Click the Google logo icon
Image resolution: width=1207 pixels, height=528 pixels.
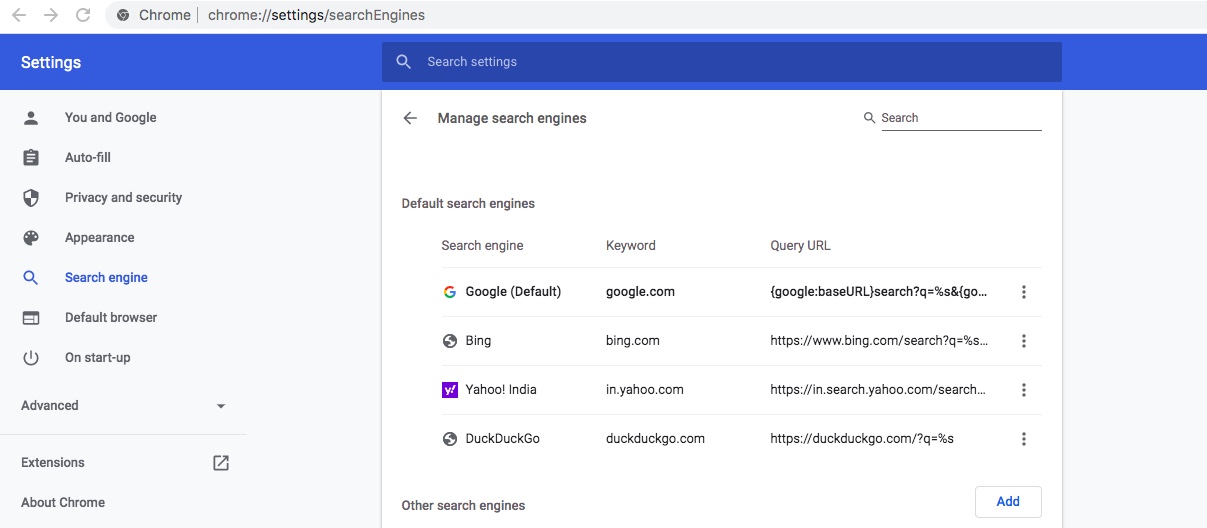point(450,292)
